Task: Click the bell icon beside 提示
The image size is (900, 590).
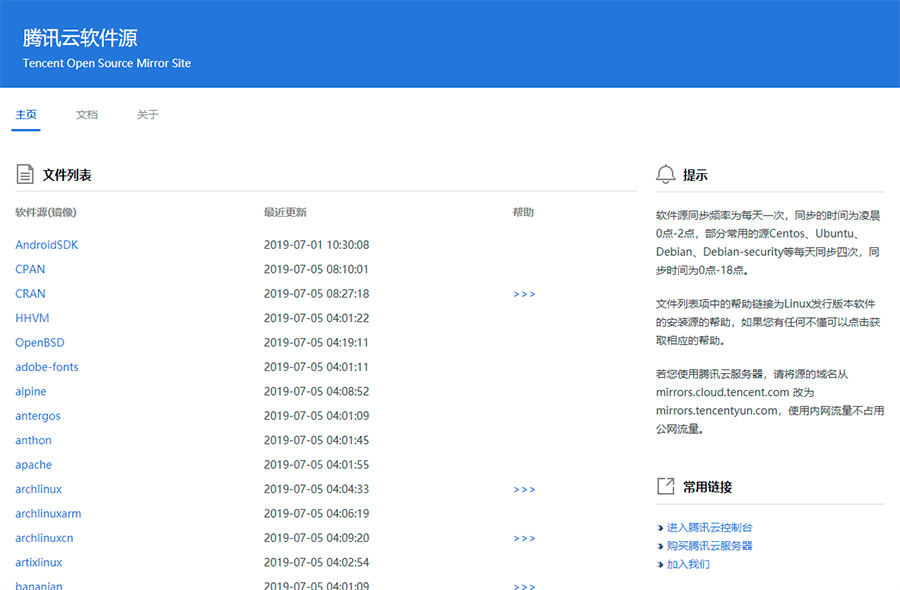Action: point(666,174)
